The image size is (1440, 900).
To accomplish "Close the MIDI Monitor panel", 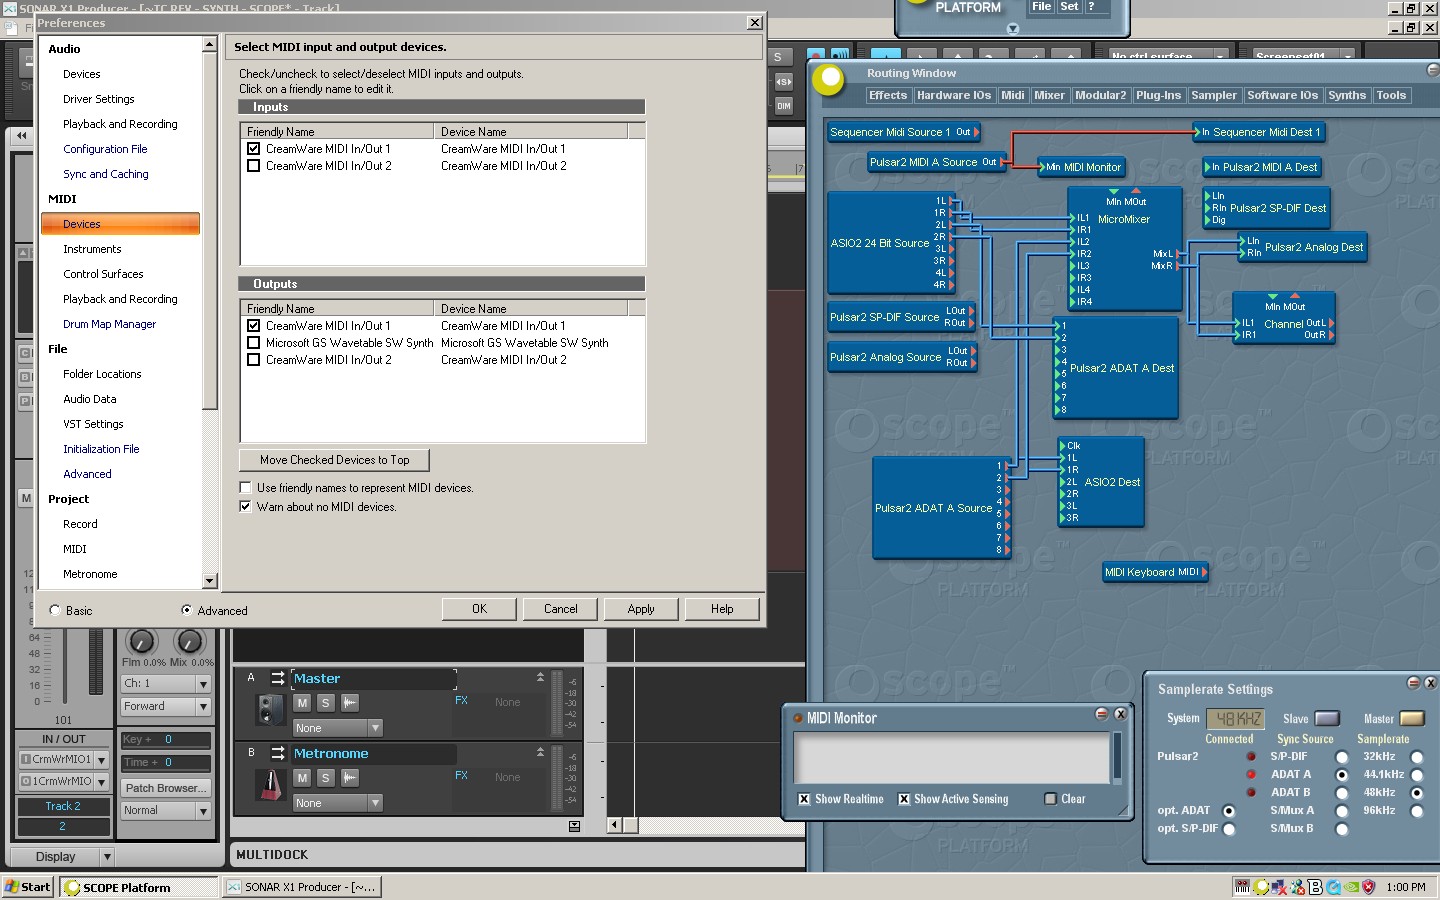I will [x=1120, y=714].
